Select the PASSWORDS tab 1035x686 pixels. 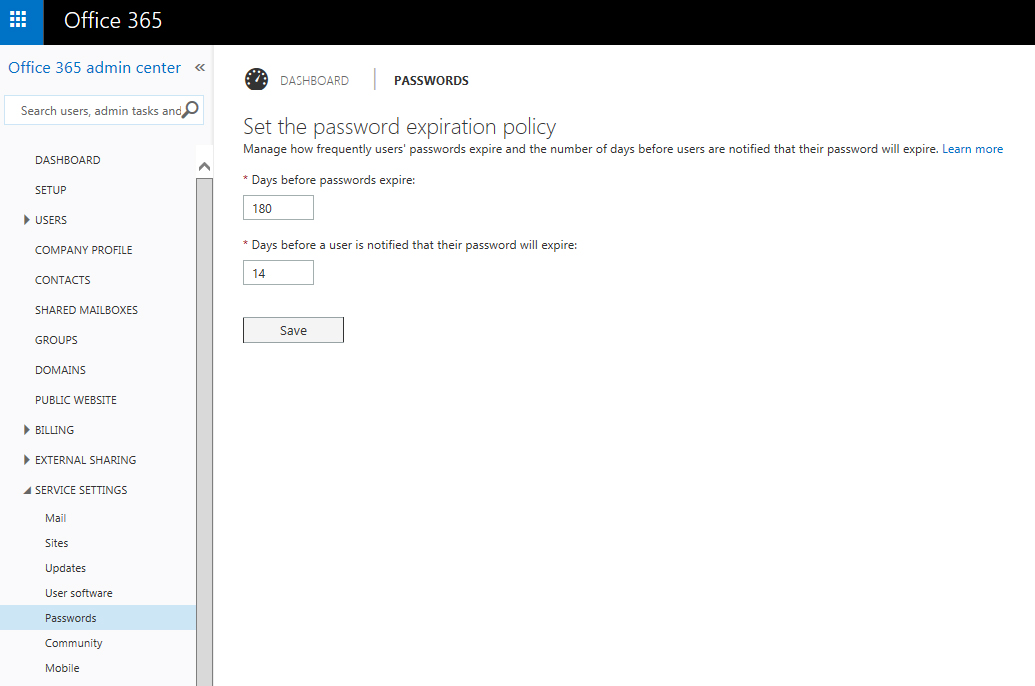coord(431,80)
